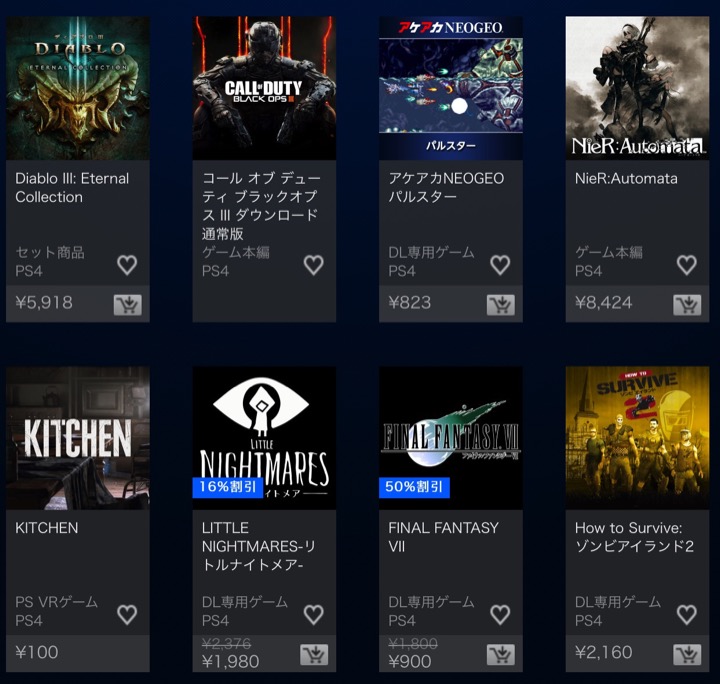Viewport: 720px width, 684px height.
Task: Add Diablo III: Eternal Collection to cart
Action: click(128, 305)
